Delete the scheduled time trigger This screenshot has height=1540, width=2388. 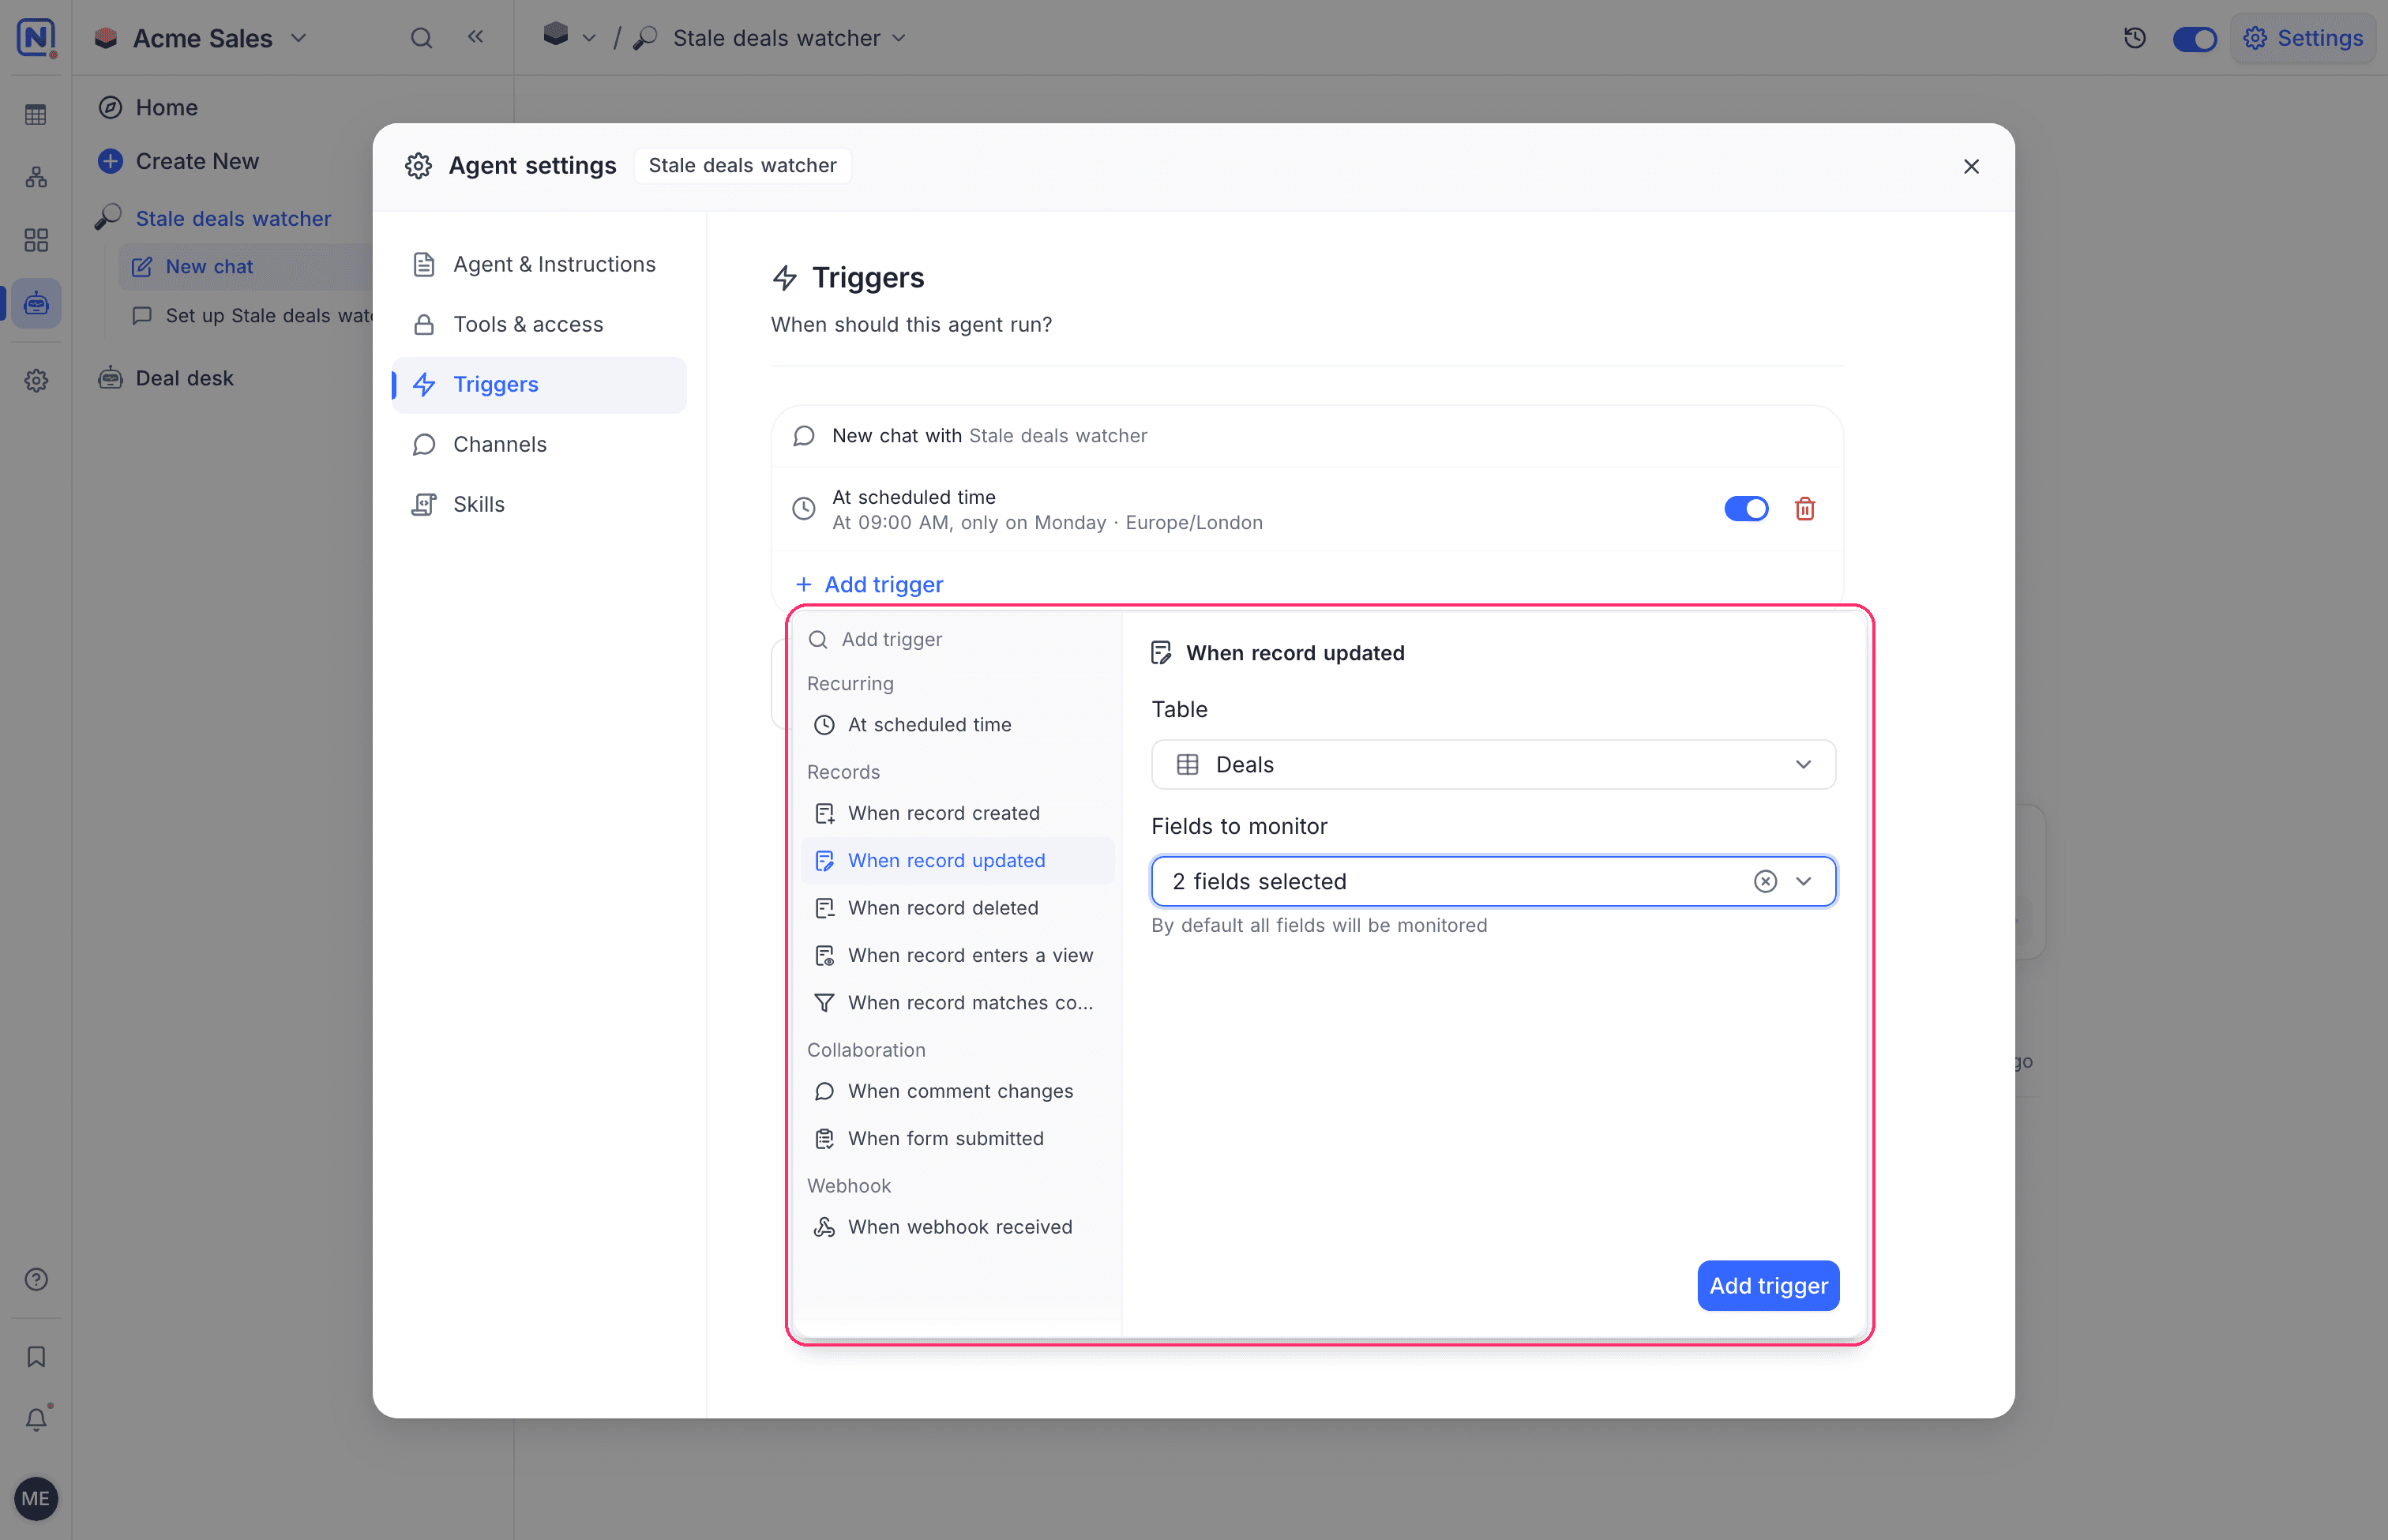[1804, 509]
